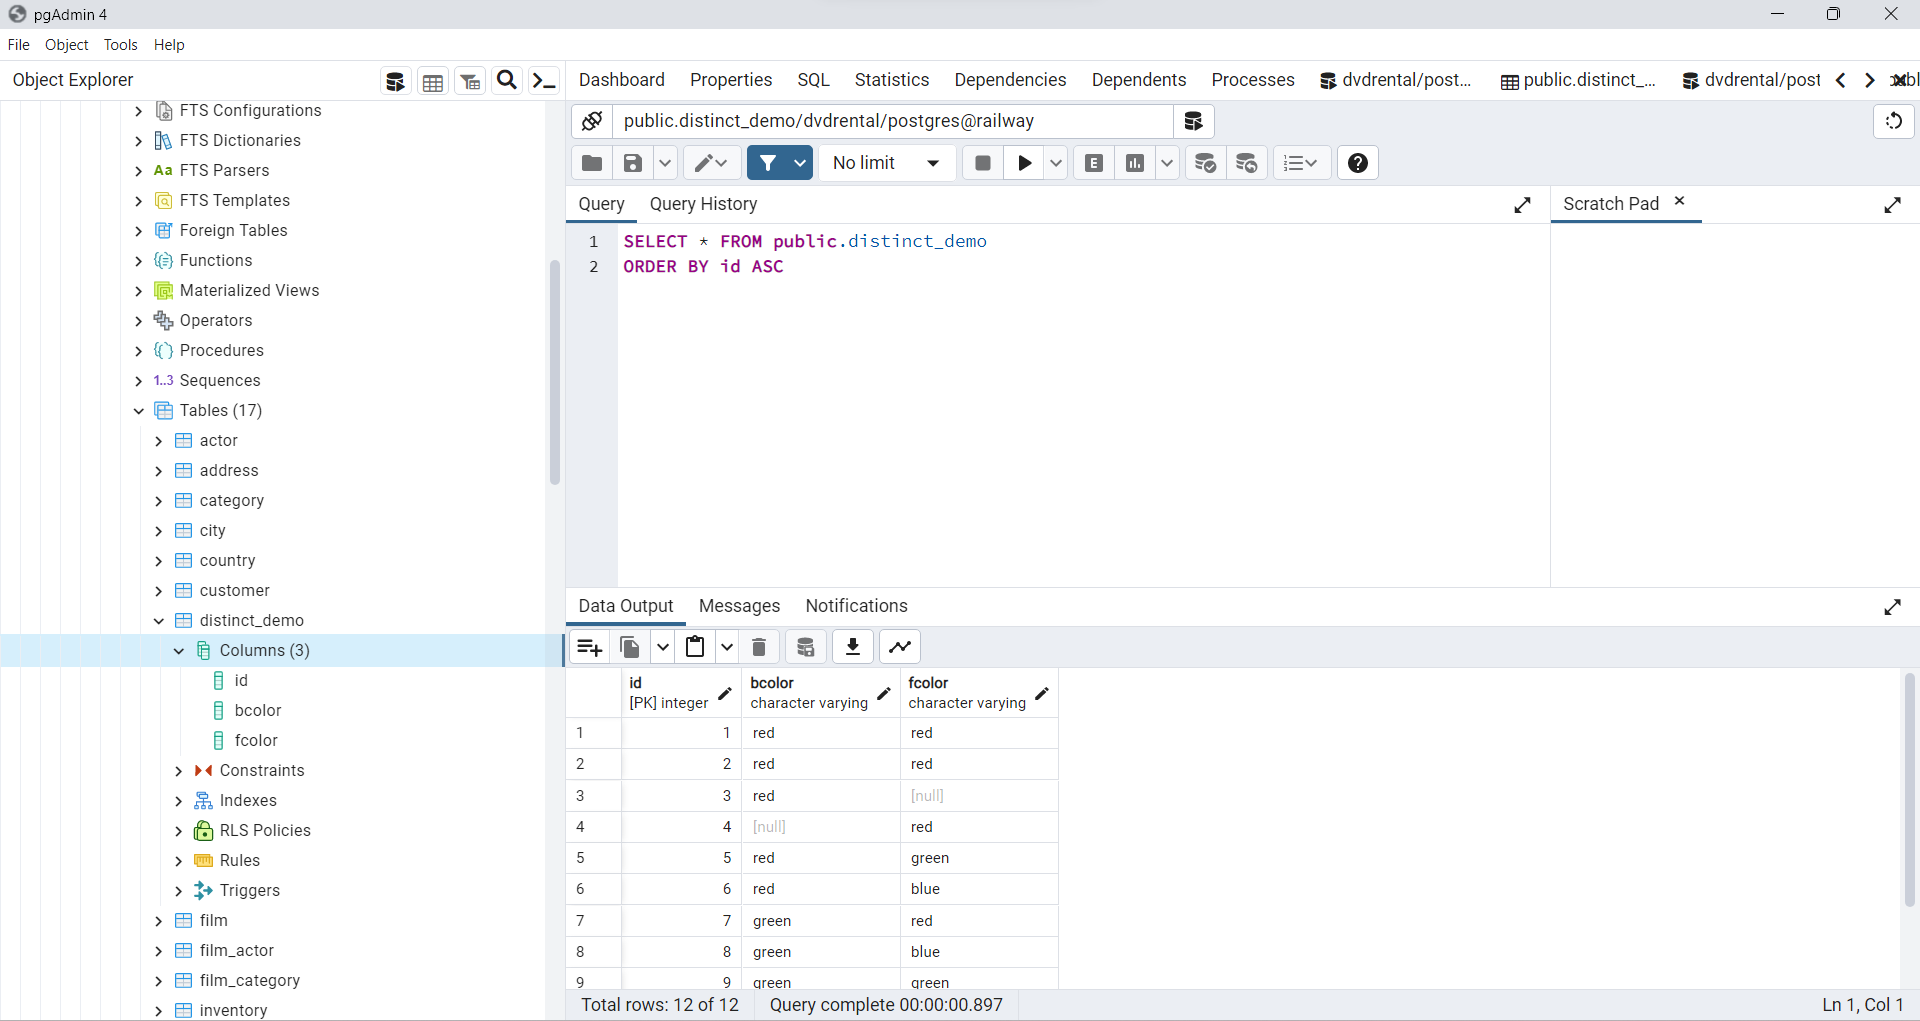Select the fcolor column in the tree
This screenshot has width=1920, height=1021.
click(x=256, y=741)
